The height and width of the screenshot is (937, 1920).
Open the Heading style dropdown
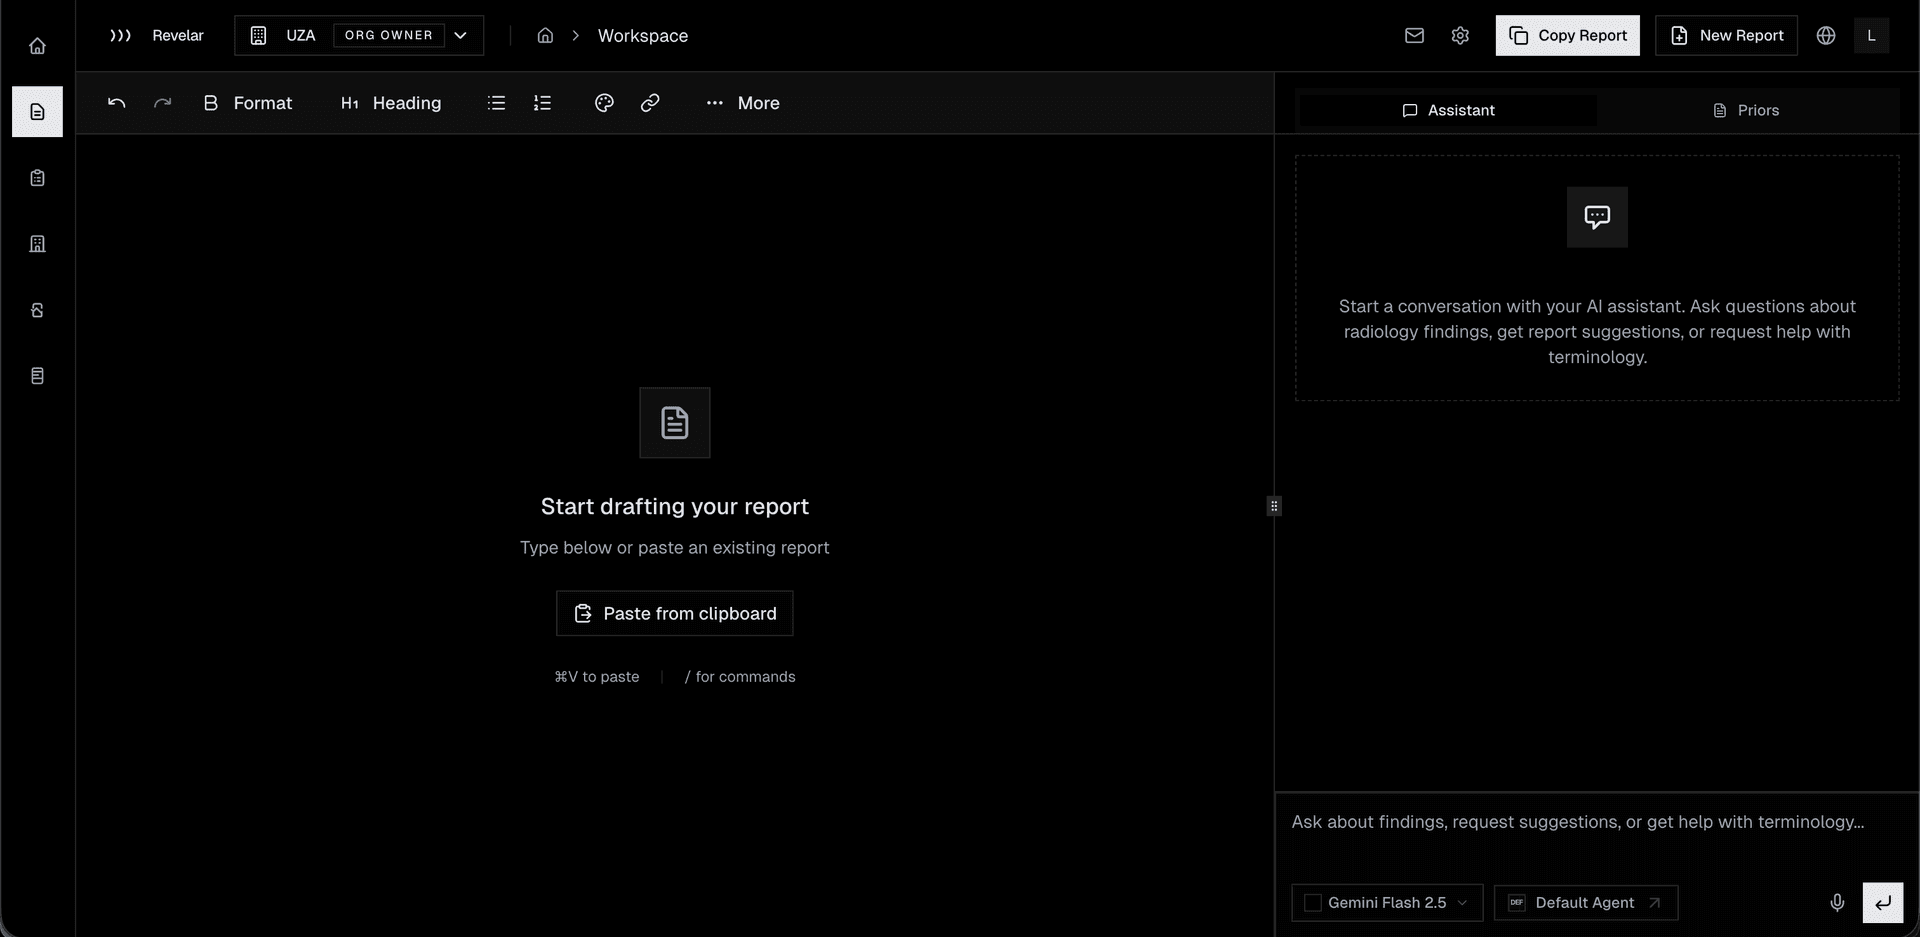coord(391,103)
